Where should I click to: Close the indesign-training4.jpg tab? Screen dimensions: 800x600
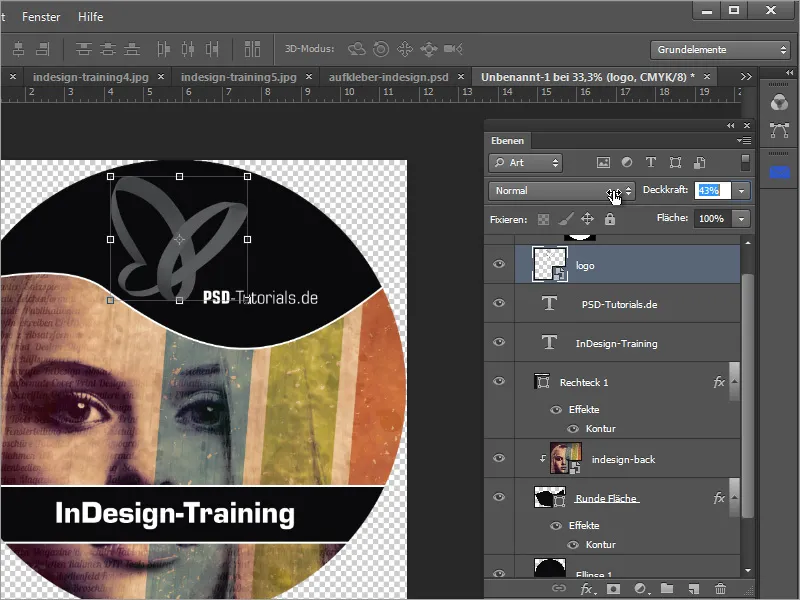[x=161, y=77]
